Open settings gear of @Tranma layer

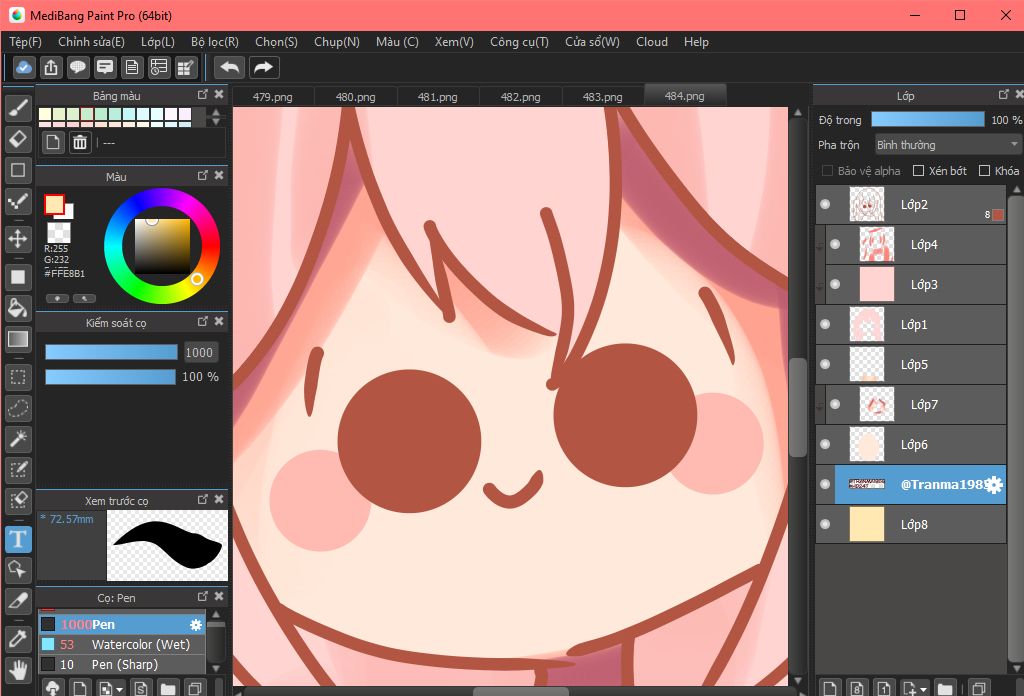point(993,484)
